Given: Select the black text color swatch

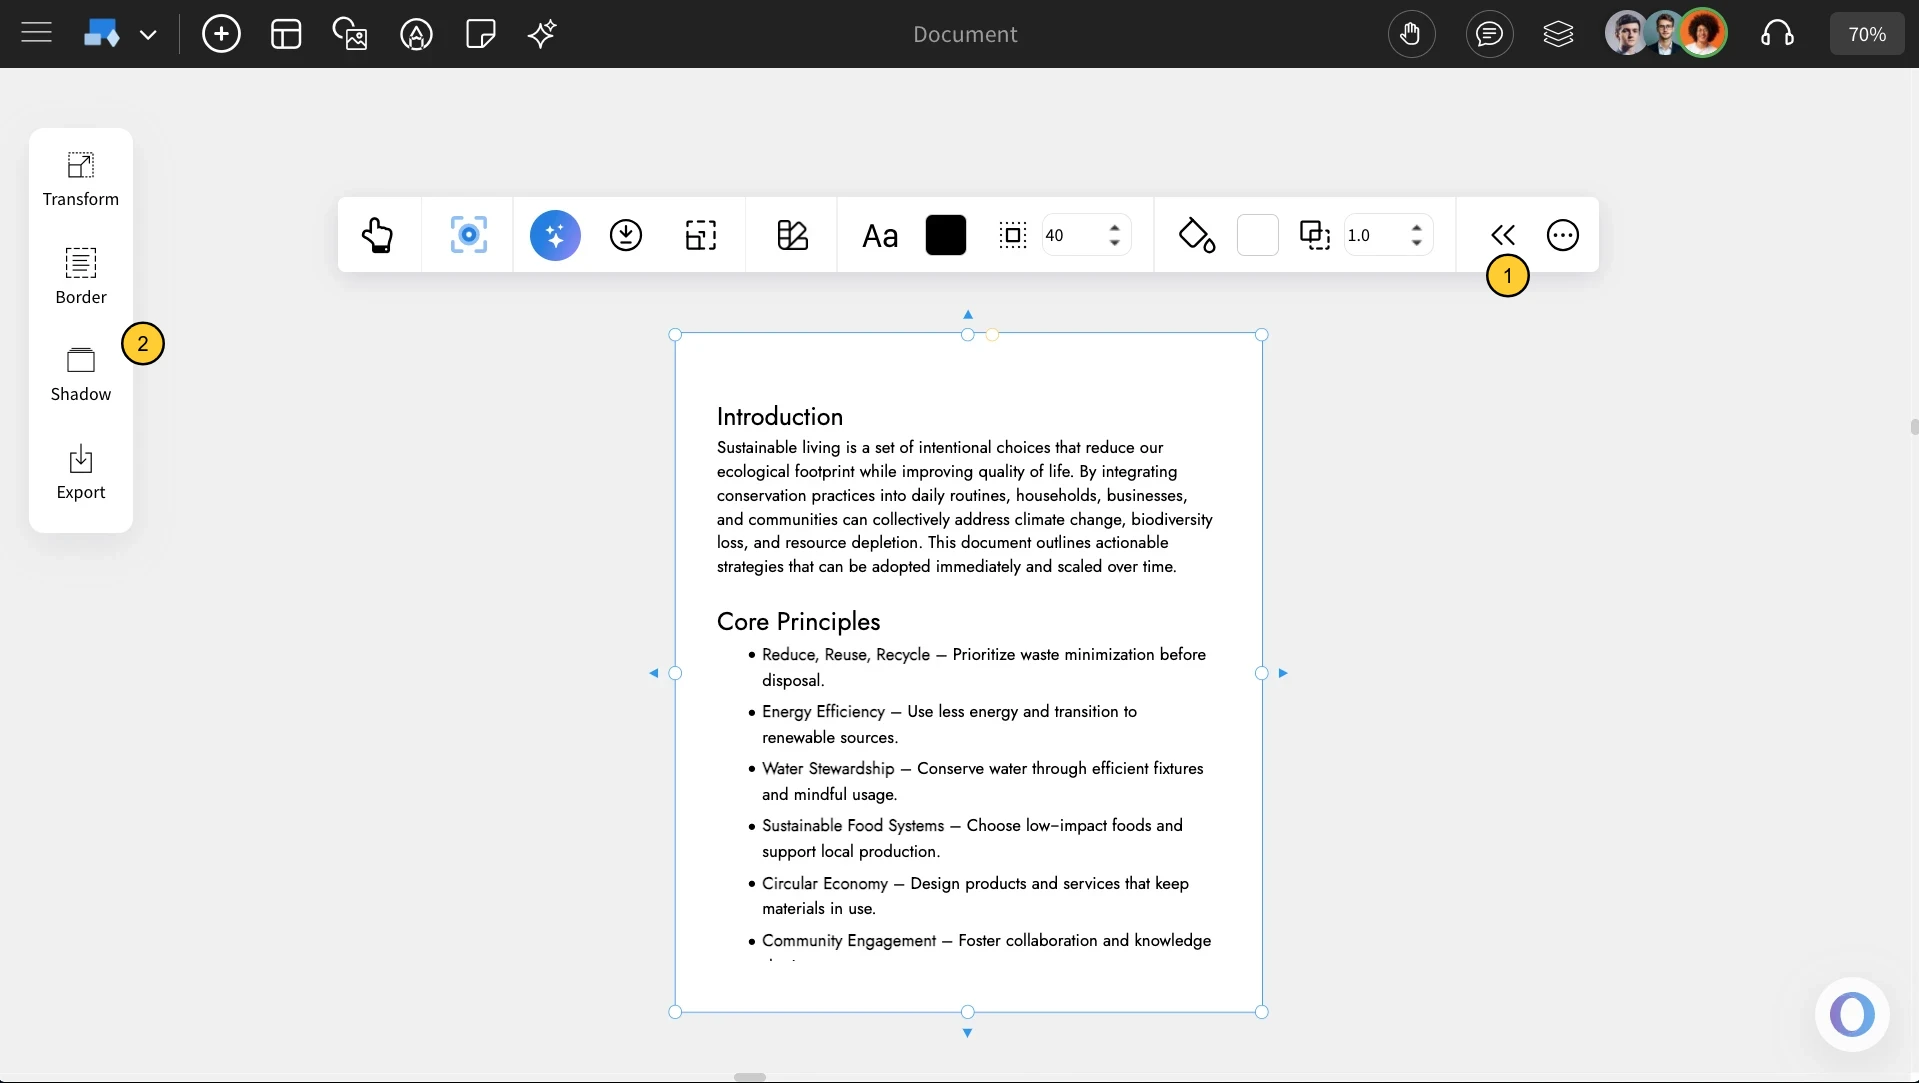Looking at the screenshot, I should click(x=946, y=235).
